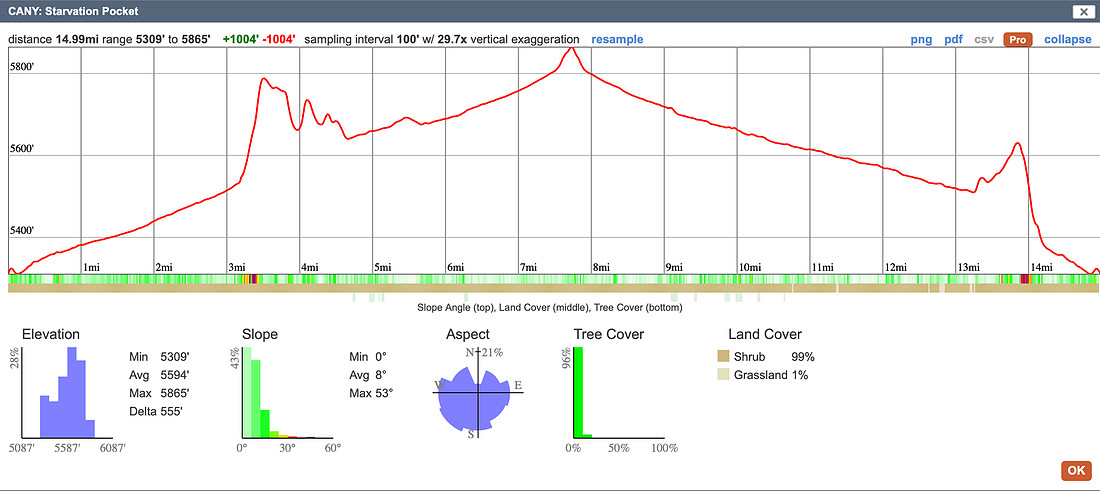This screenshot has width=1100, height=491.
Task: Export the profile as pdf
Action: 953,39
